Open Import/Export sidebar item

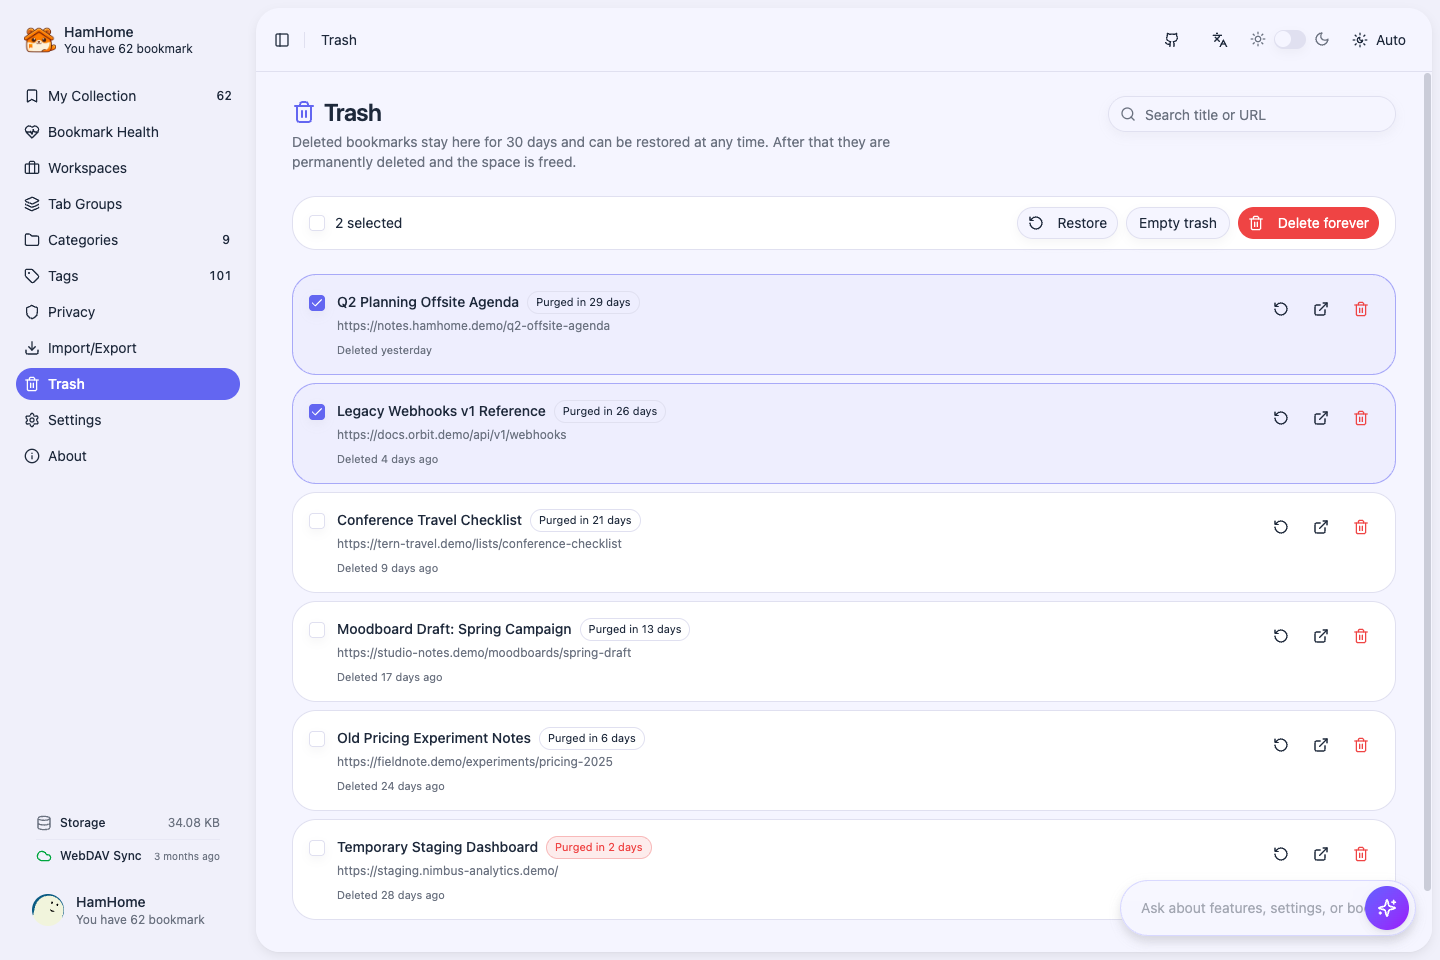[x=128, y=348]
